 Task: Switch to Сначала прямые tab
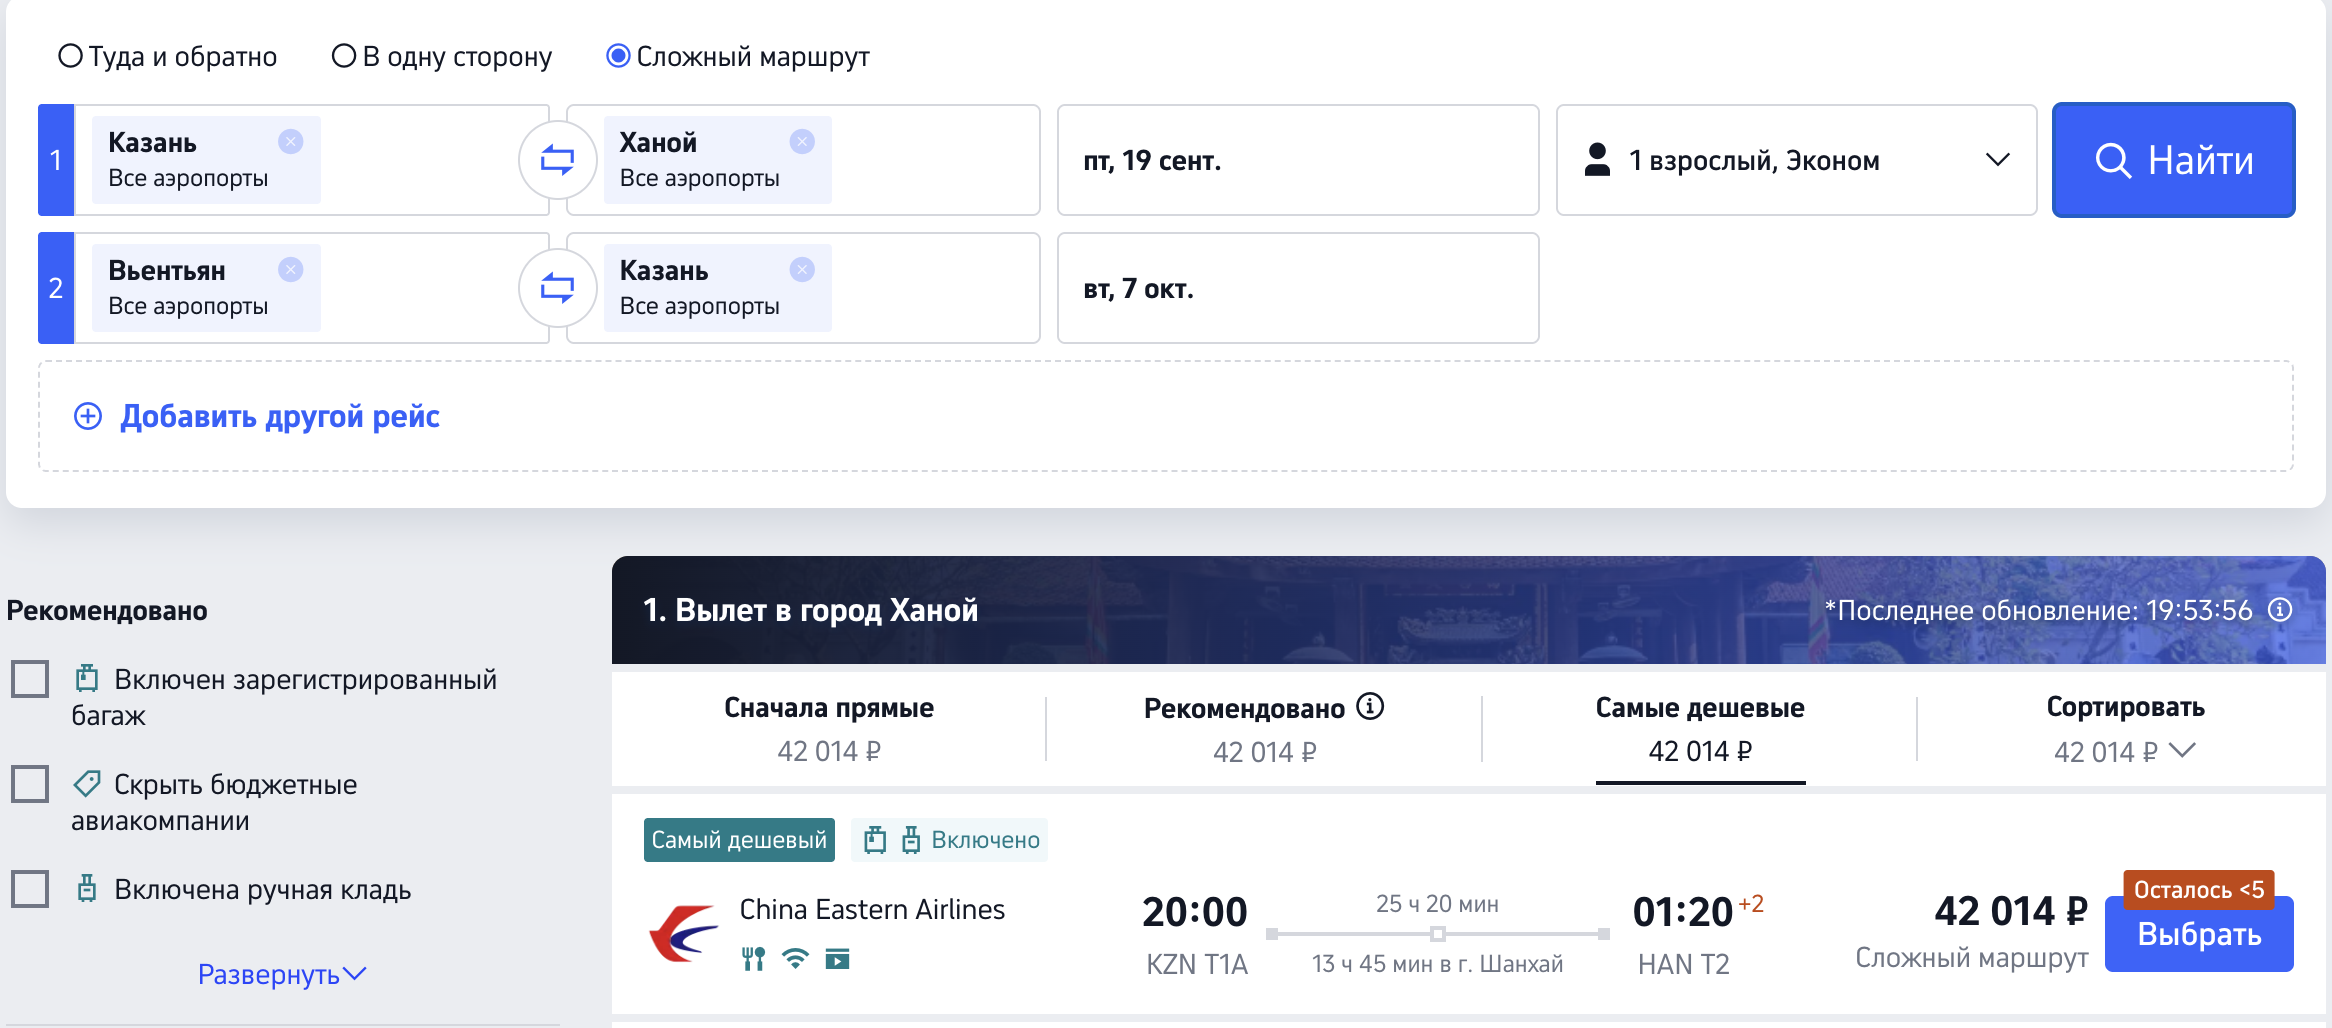point(829,729)
